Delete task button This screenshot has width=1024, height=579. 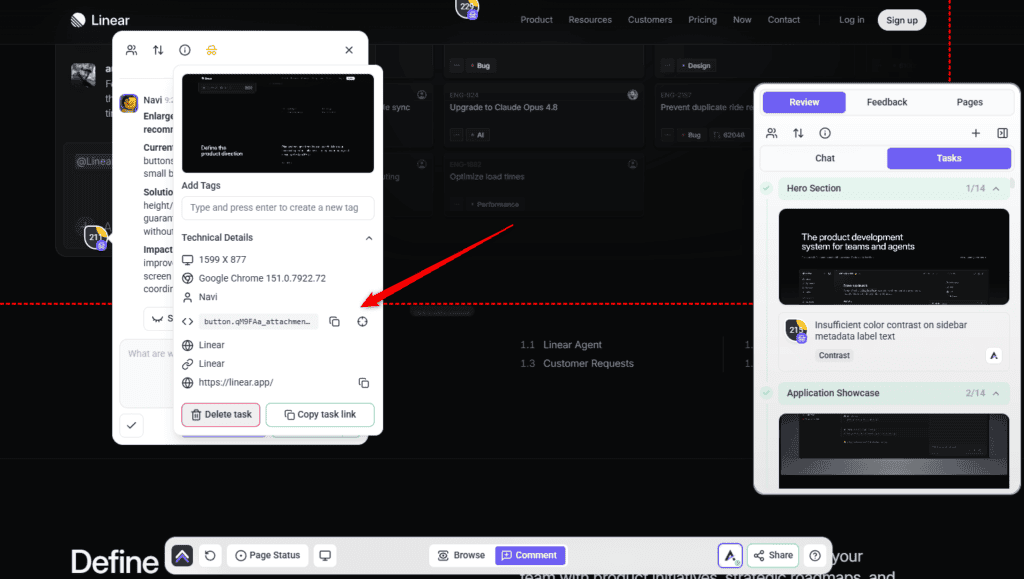(221, 415)
